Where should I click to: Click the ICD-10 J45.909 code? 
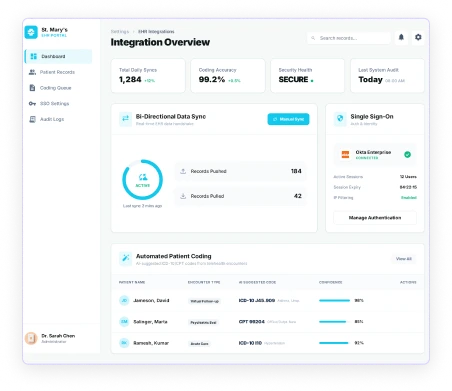[x=257, y=300]
